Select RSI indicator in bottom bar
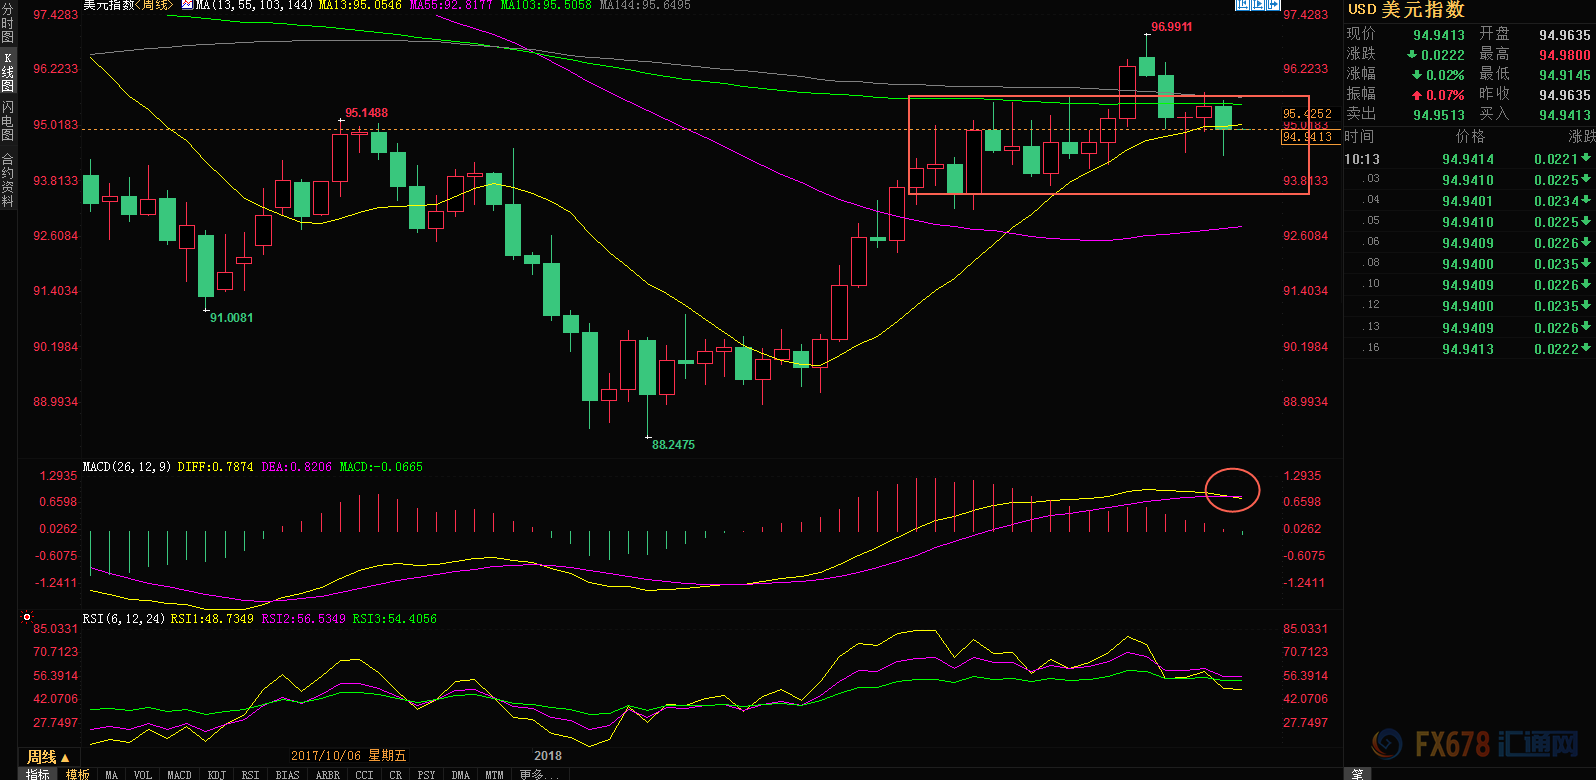Screen dimensions: 1596x780 [251, 774]
